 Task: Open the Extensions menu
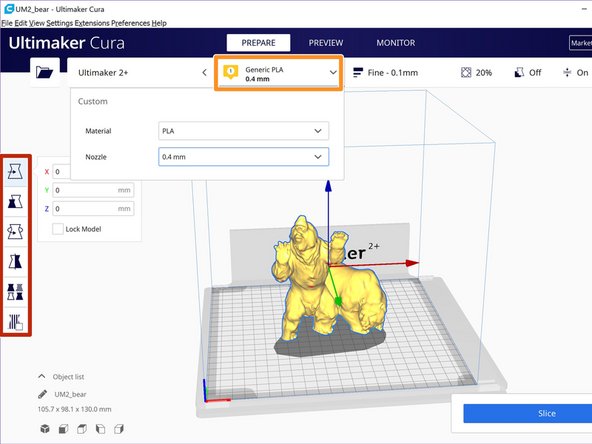coord(92,23)
